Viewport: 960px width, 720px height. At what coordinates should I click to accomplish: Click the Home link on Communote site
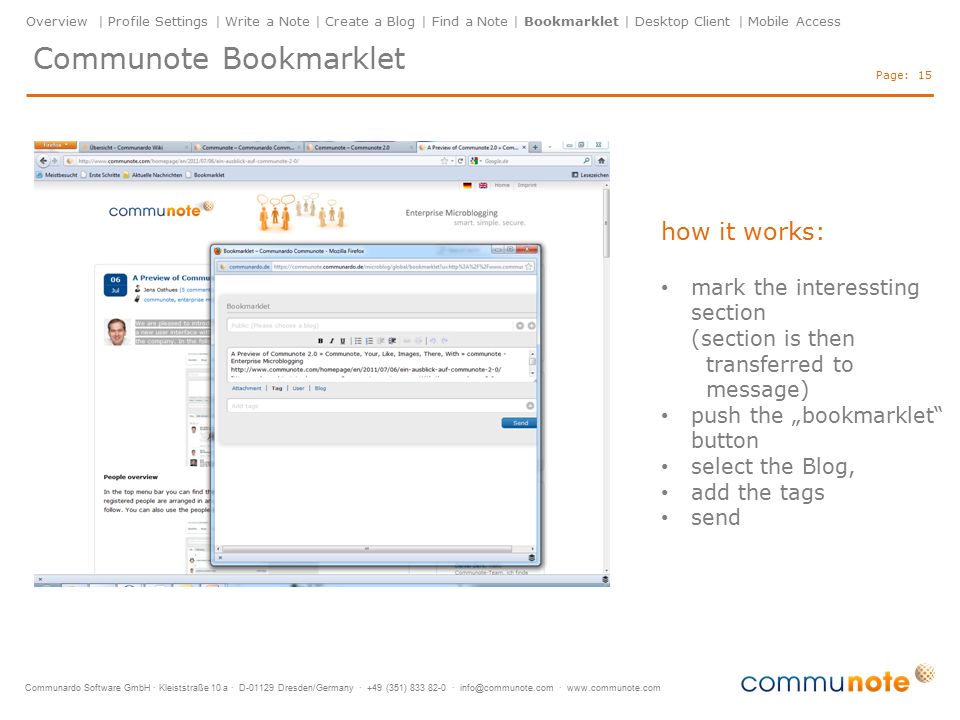tap(502, 185)
